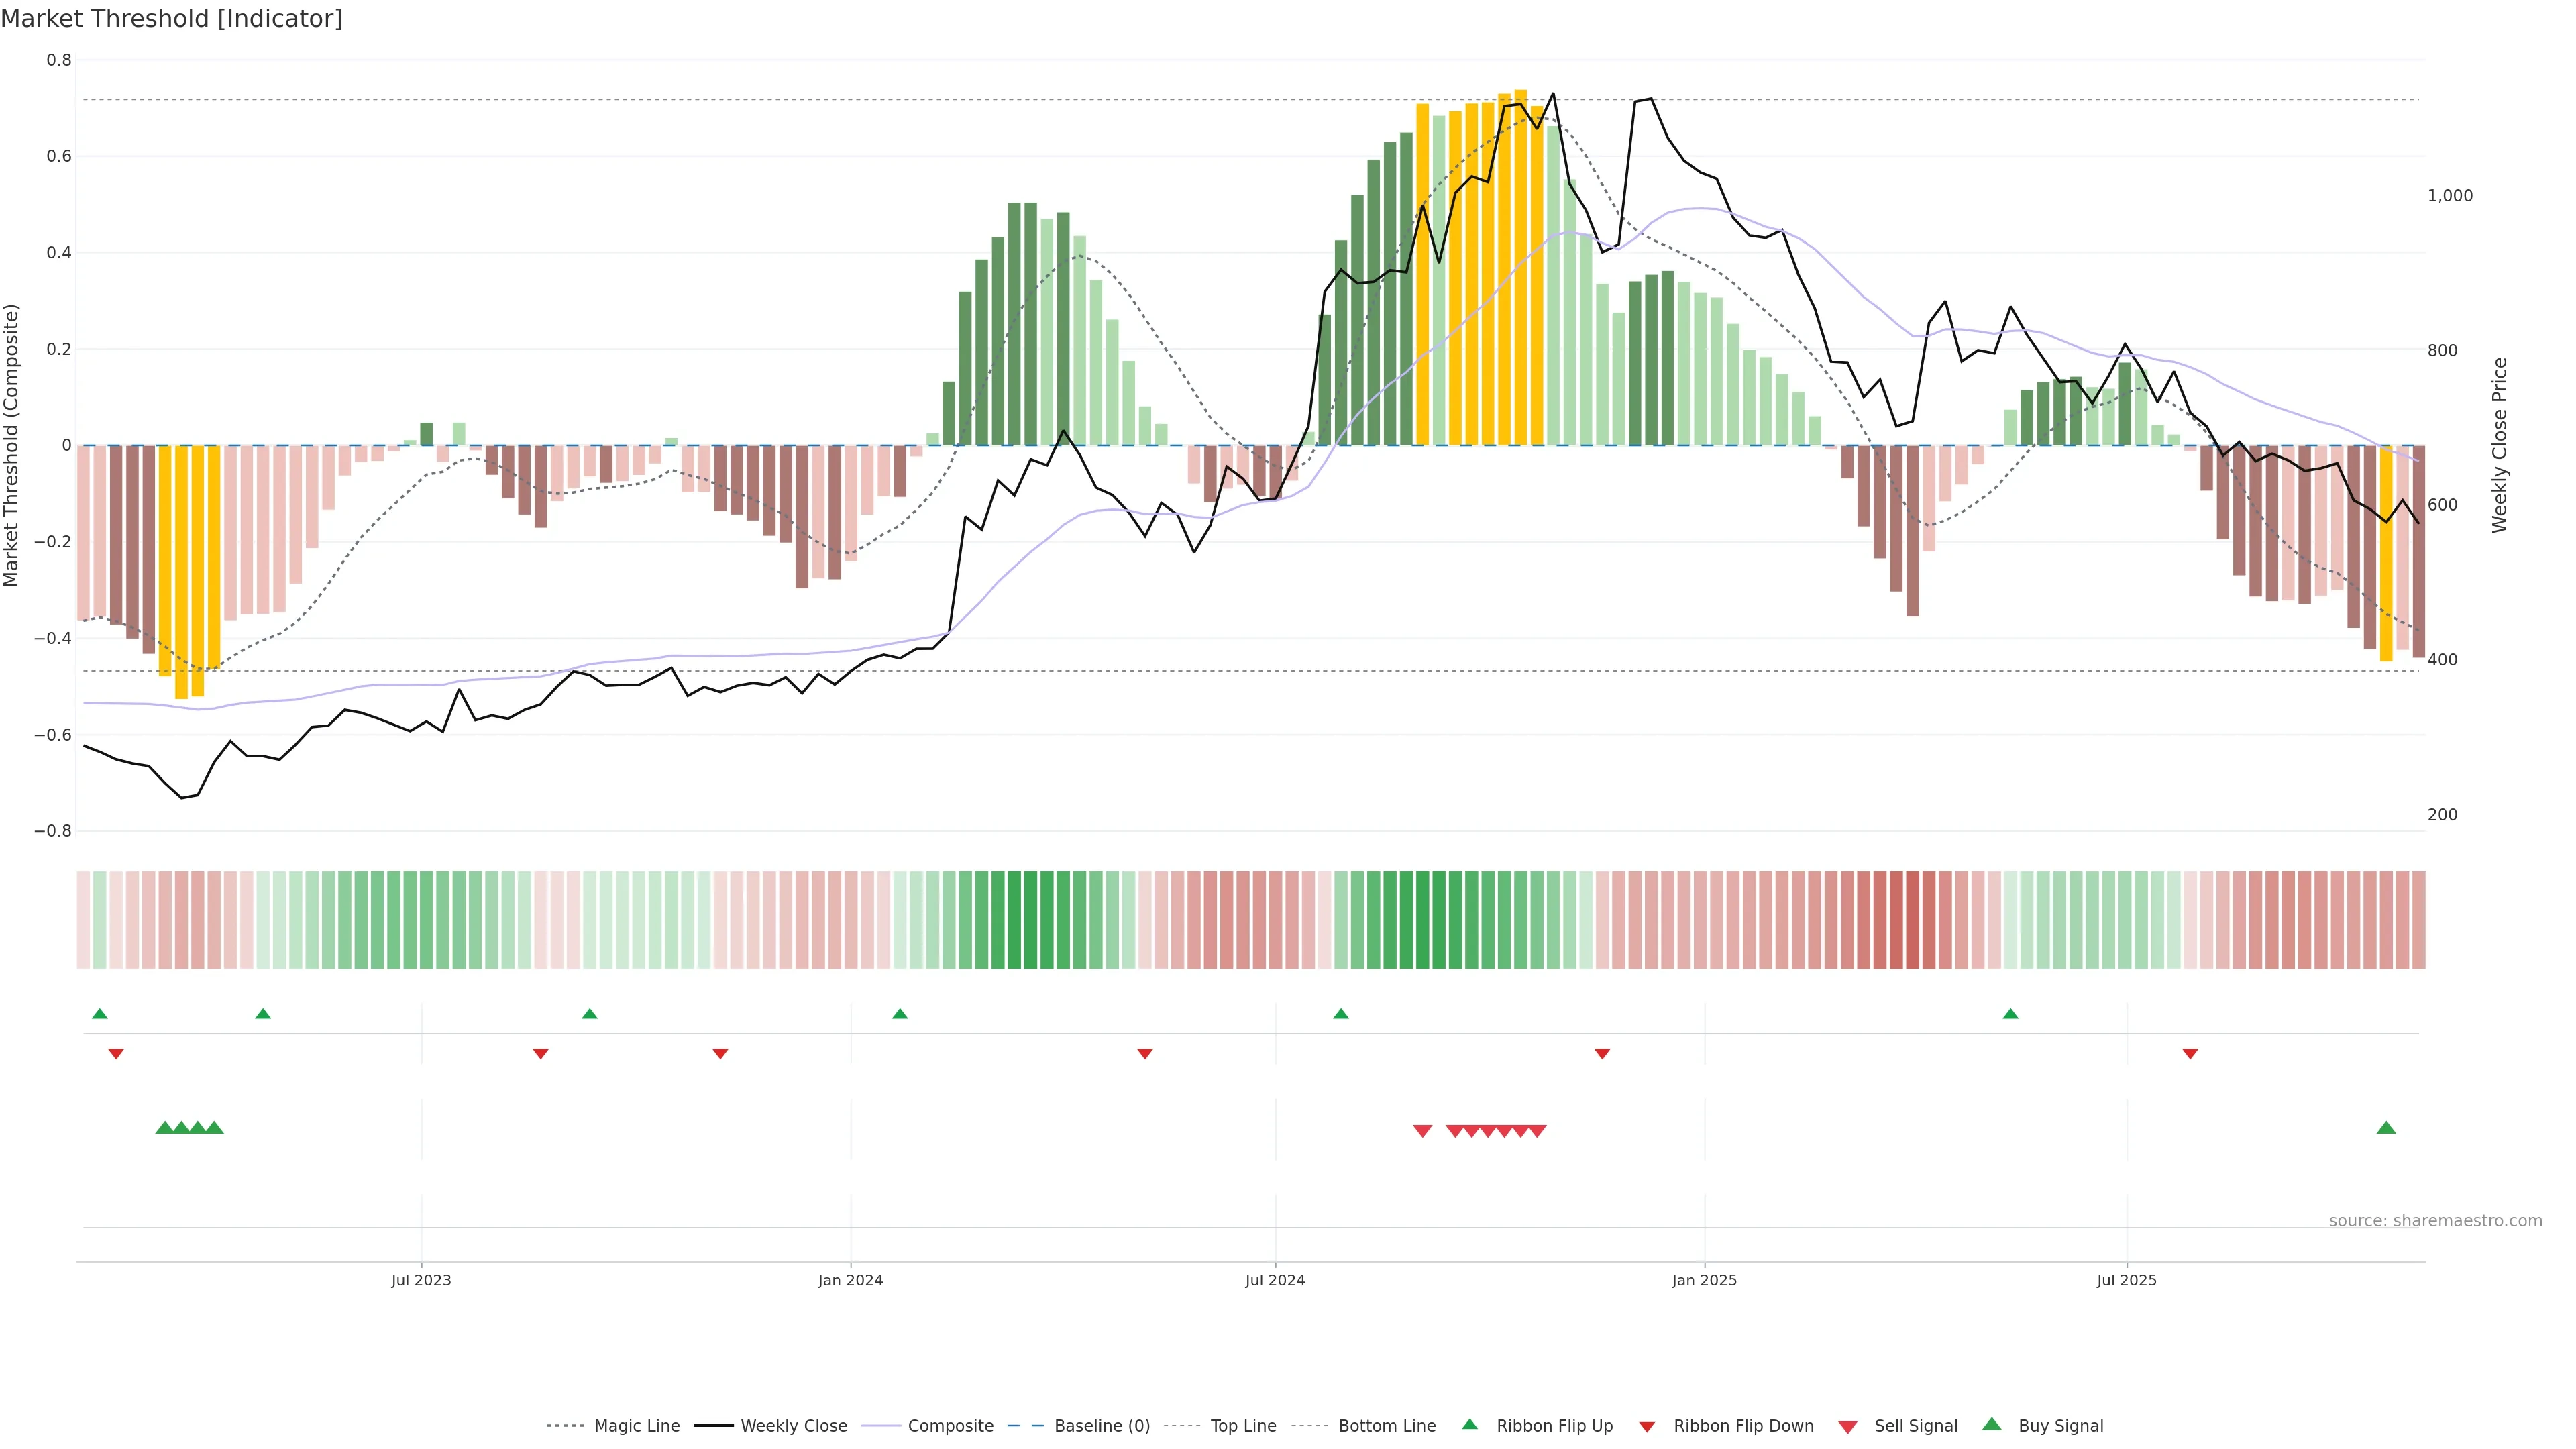Click Ribbon Flip Up legend triangle
This screenshot has height=1449, width=2576.
(x=1470, y=1424)
